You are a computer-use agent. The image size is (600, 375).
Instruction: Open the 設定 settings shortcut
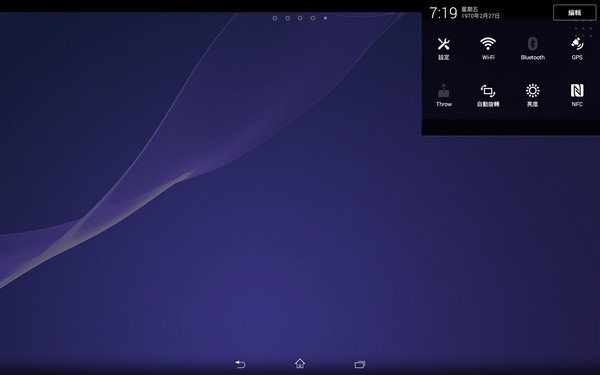tap(443, 49)
